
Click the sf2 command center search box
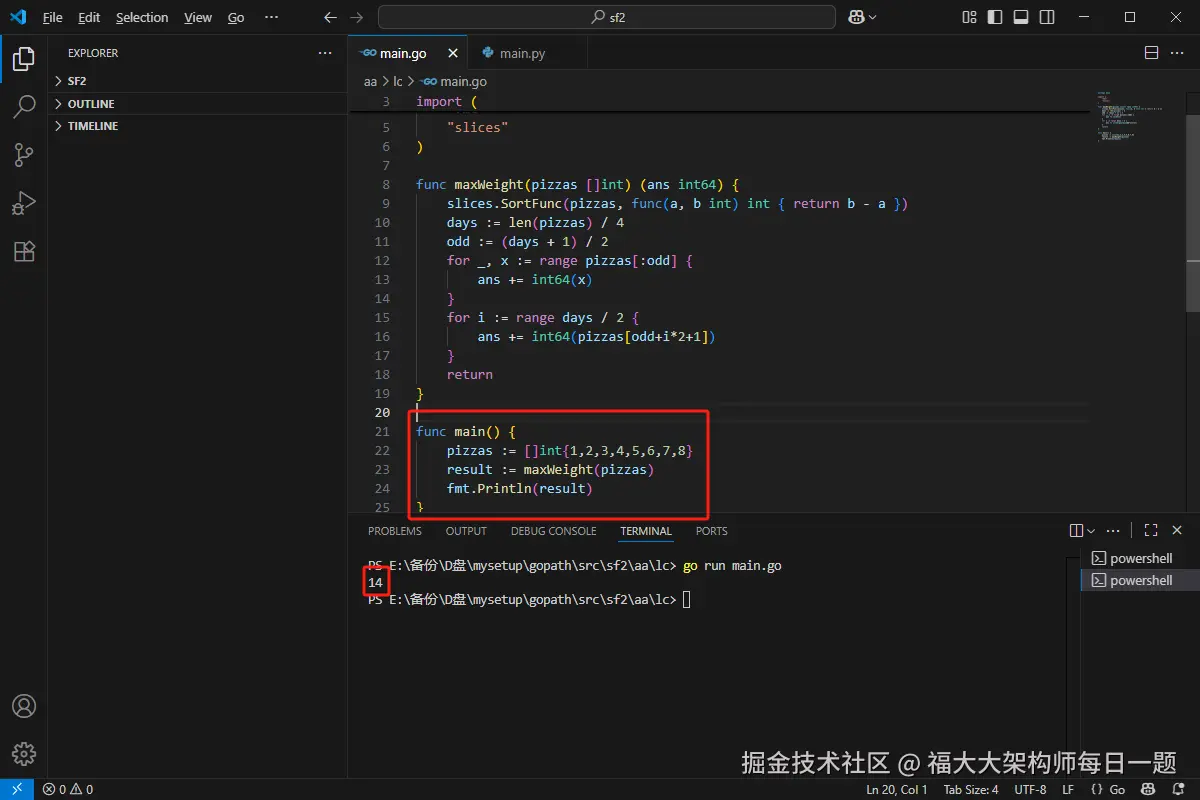607,17
